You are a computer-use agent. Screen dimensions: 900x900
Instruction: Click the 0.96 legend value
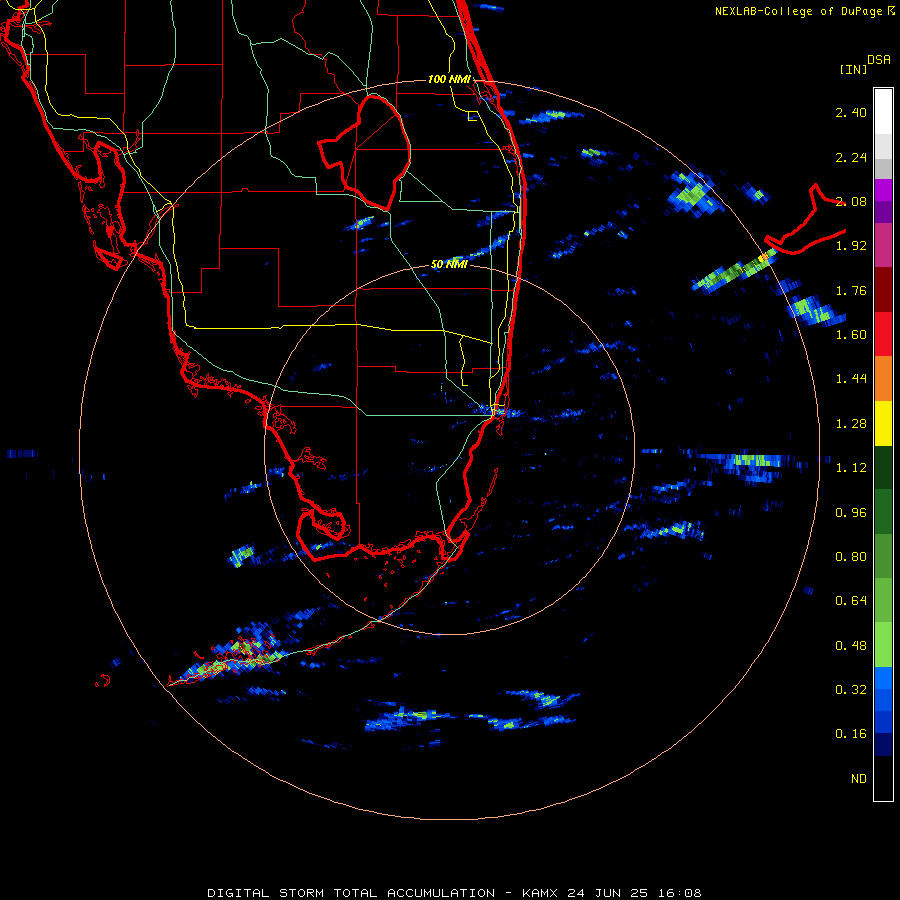coord(851,513)
